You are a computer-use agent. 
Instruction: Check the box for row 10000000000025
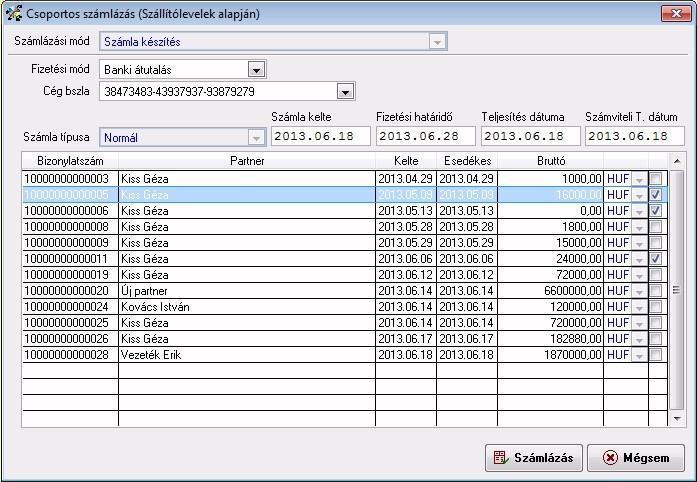click(656, 323)
